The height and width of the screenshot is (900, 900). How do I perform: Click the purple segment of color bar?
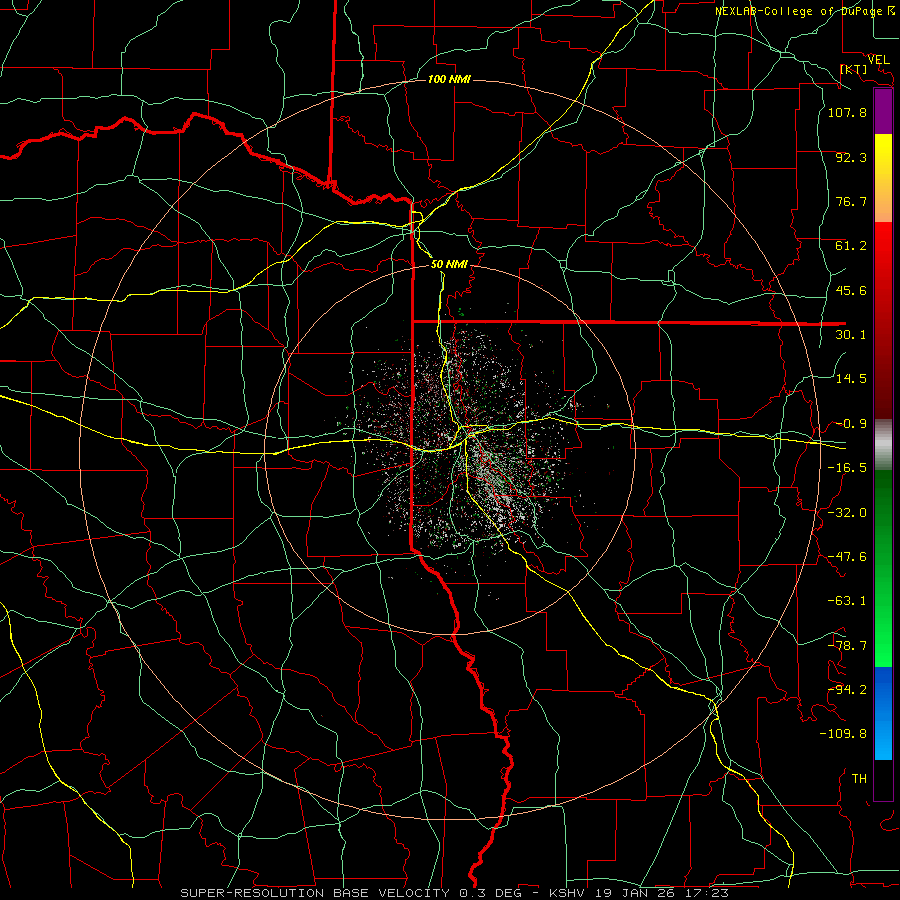[883, 111]
